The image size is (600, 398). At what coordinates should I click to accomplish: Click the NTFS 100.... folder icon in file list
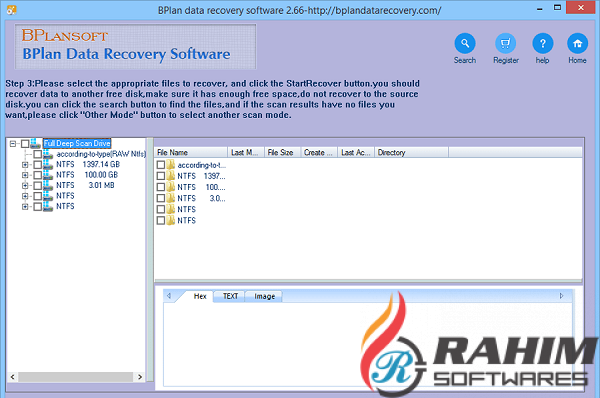click(x=171, y=187)
